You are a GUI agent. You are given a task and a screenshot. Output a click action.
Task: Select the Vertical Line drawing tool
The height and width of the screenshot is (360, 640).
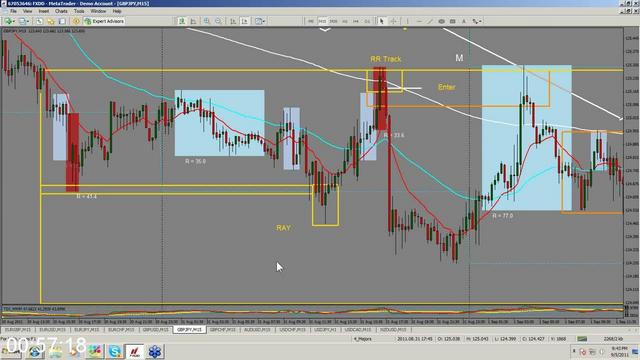tap(407, 21)
